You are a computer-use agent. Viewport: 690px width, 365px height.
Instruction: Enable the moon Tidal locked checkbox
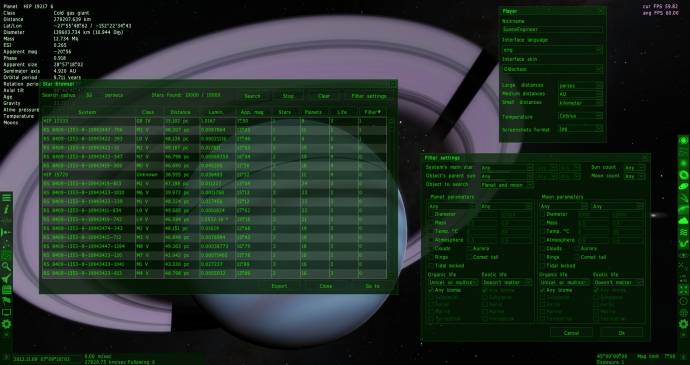[x=543, y=265]
